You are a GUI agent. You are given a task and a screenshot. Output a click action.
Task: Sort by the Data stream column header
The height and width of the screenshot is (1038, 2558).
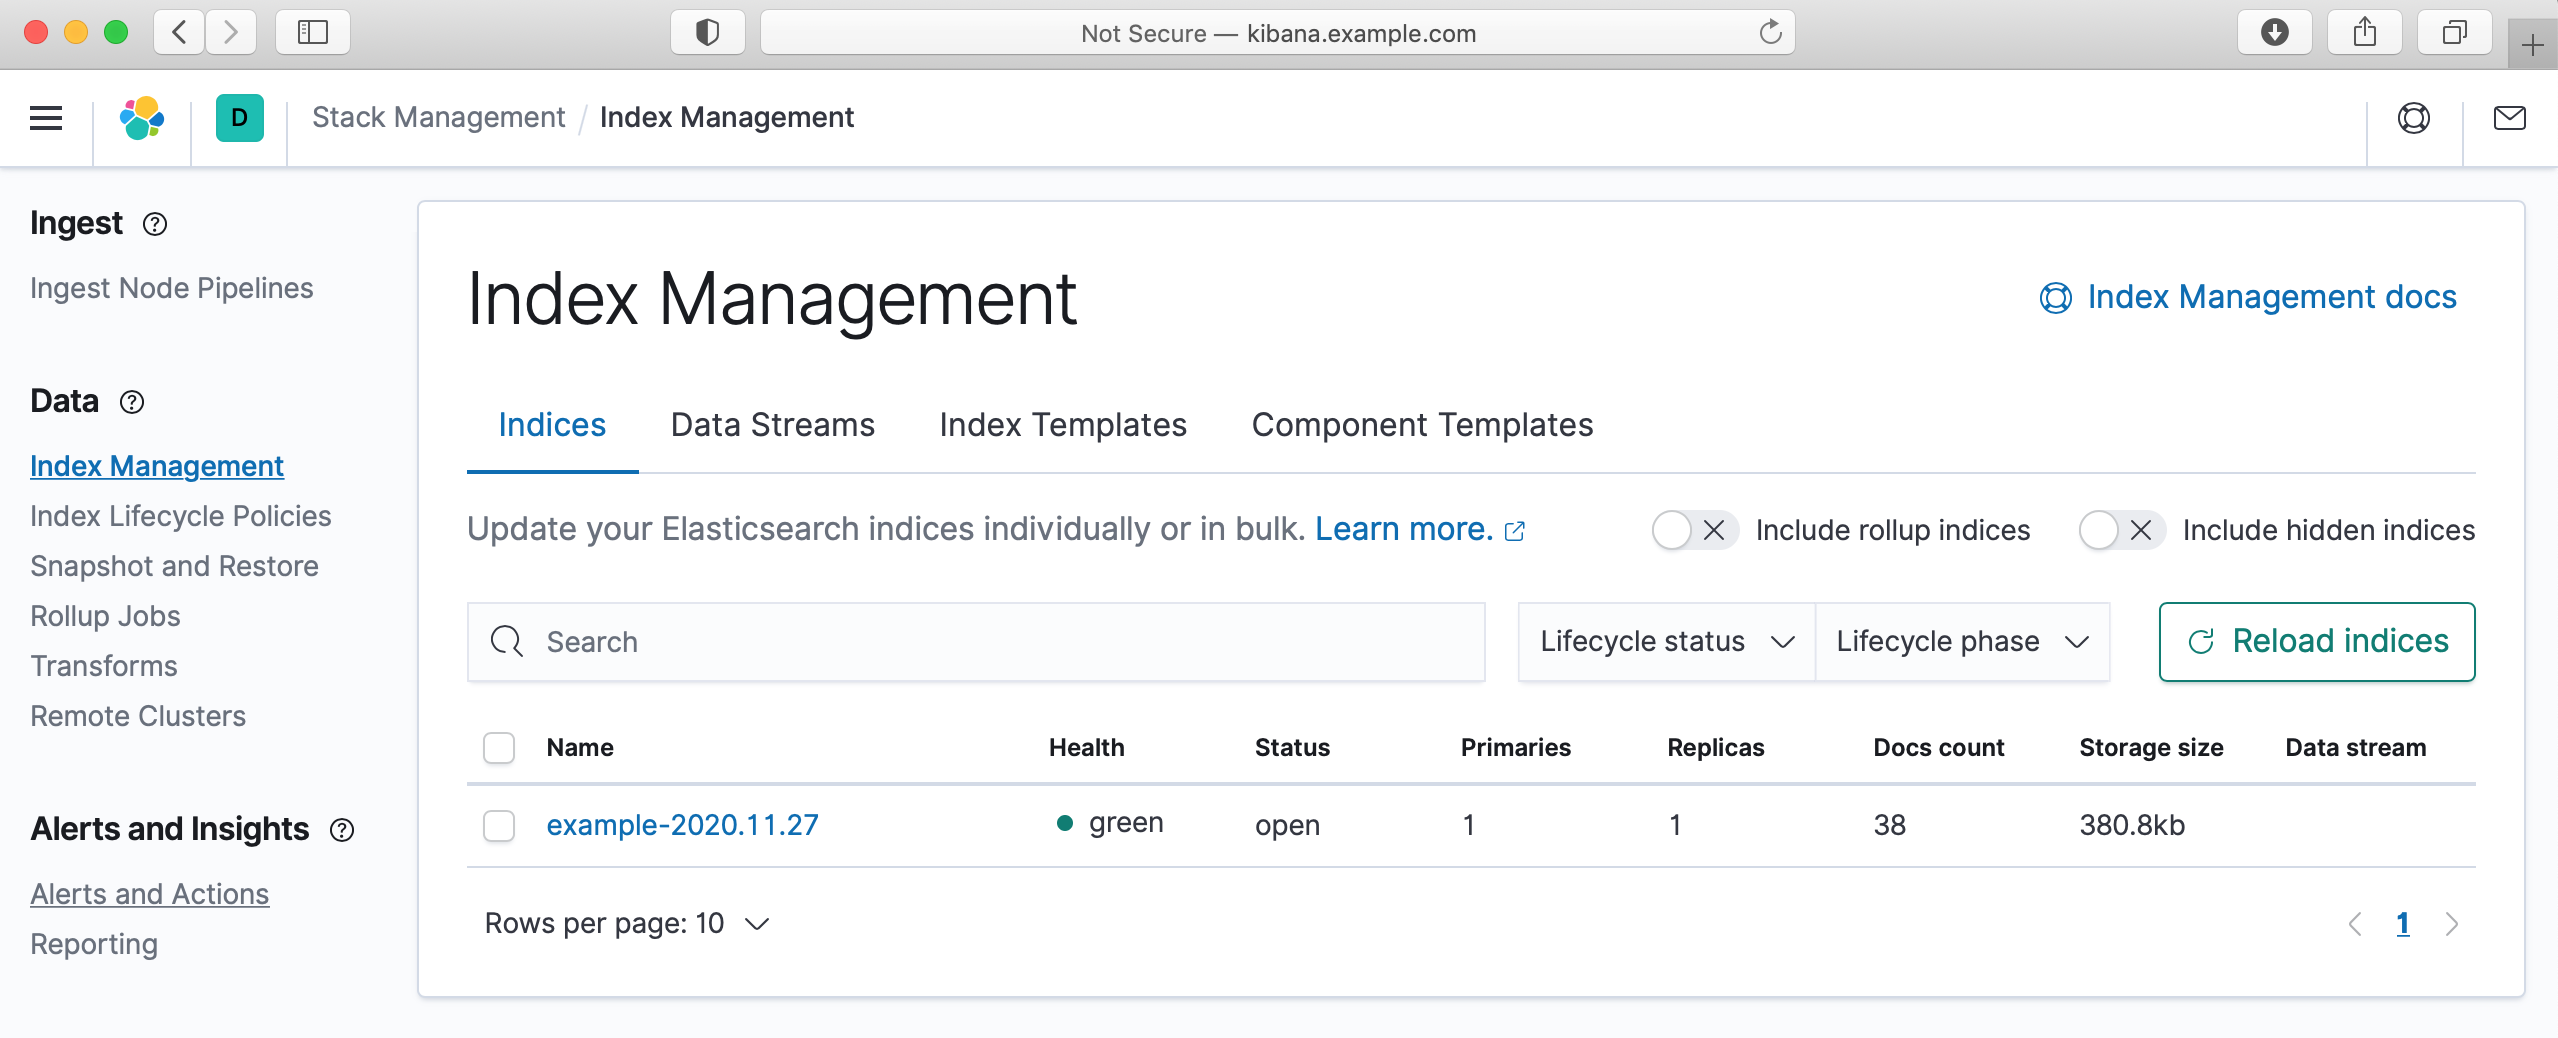tap(2355, 748)
